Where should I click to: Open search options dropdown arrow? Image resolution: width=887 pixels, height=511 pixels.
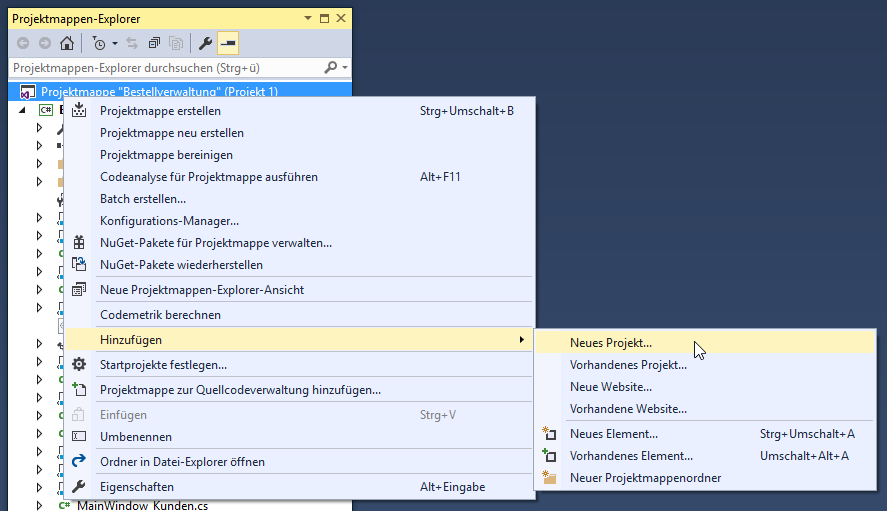[345, 68]
